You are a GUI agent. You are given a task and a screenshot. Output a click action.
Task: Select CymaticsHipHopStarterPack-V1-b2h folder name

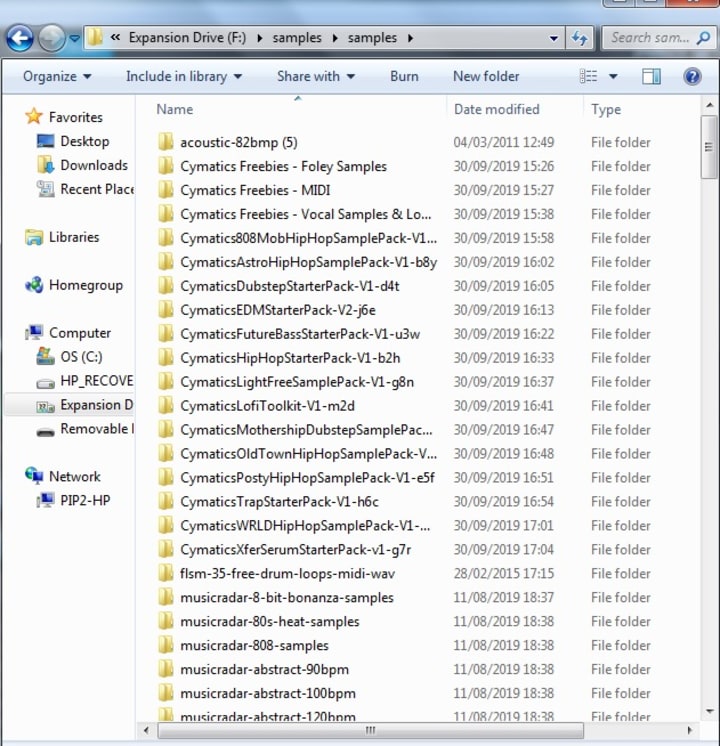(x=290, y=358)
